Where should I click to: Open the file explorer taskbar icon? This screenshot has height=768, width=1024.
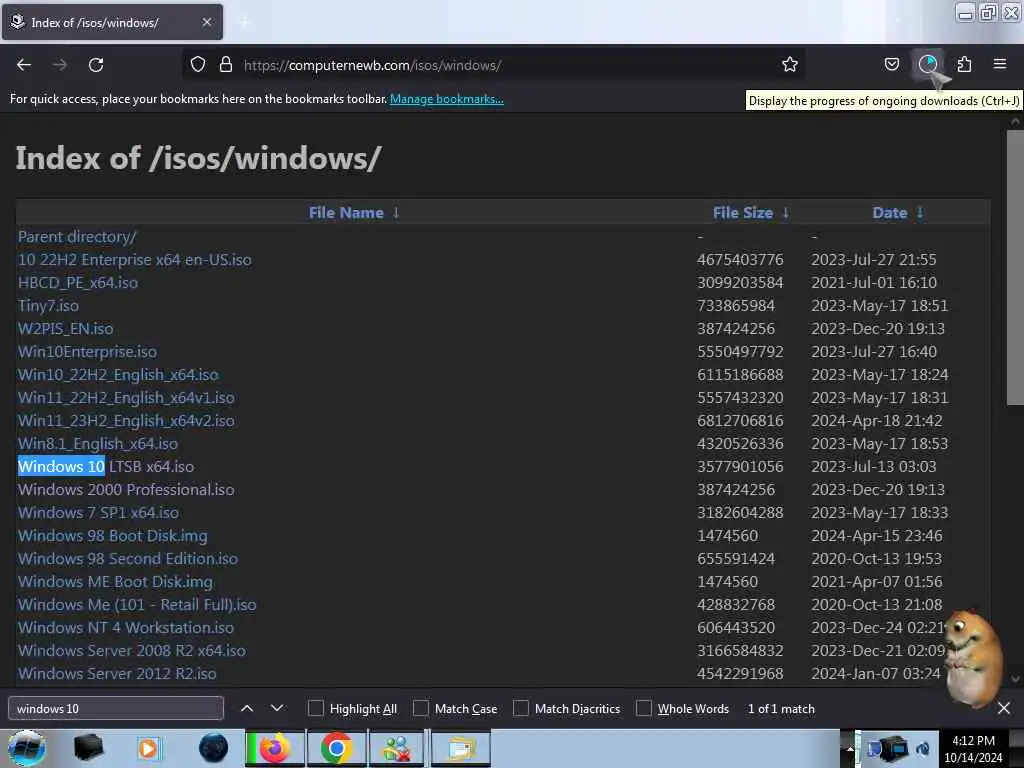[x=460, y=748]
